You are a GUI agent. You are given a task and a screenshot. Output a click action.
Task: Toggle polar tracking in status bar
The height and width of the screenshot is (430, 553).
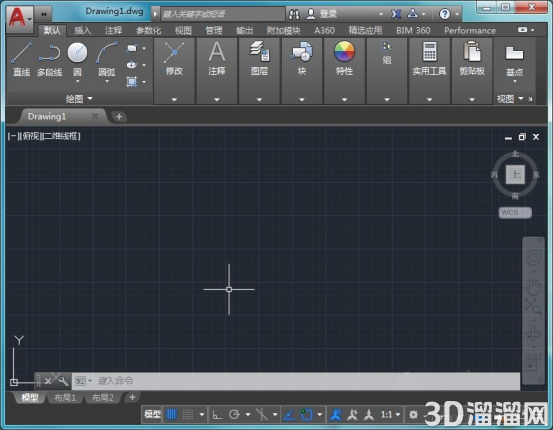(234, 414)
